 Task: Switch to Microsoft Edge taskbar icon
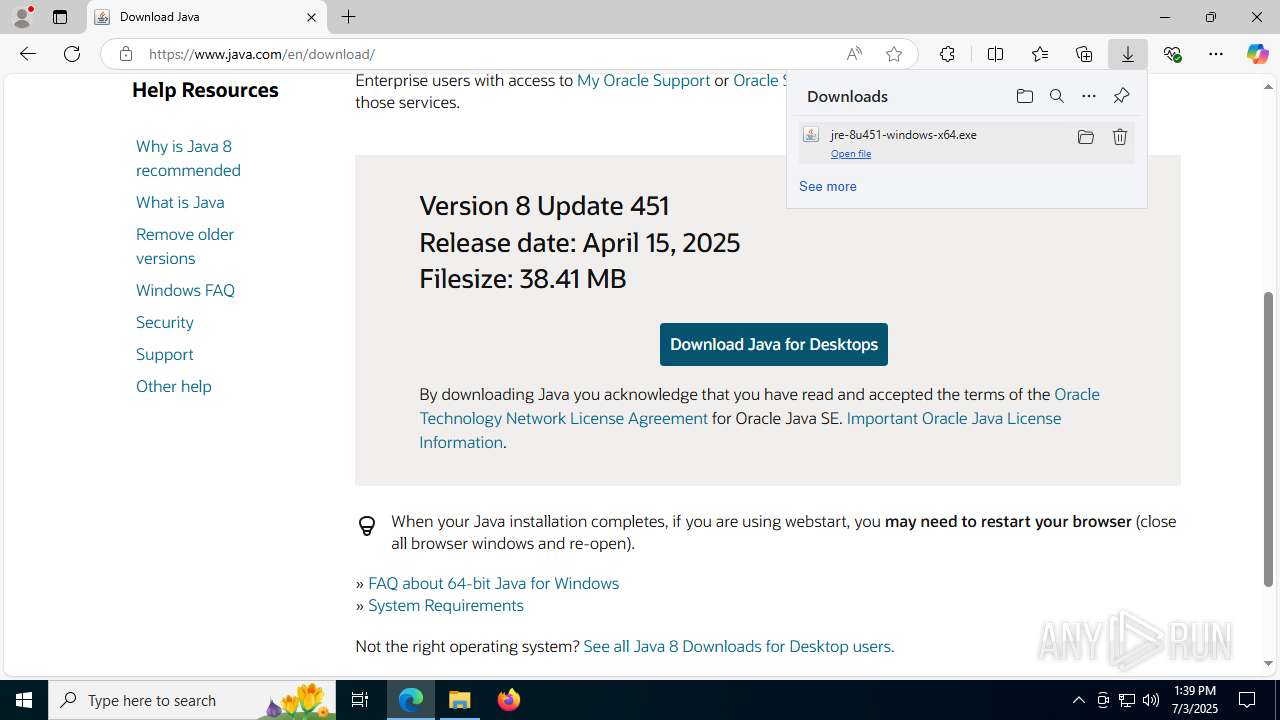[411, 700]
